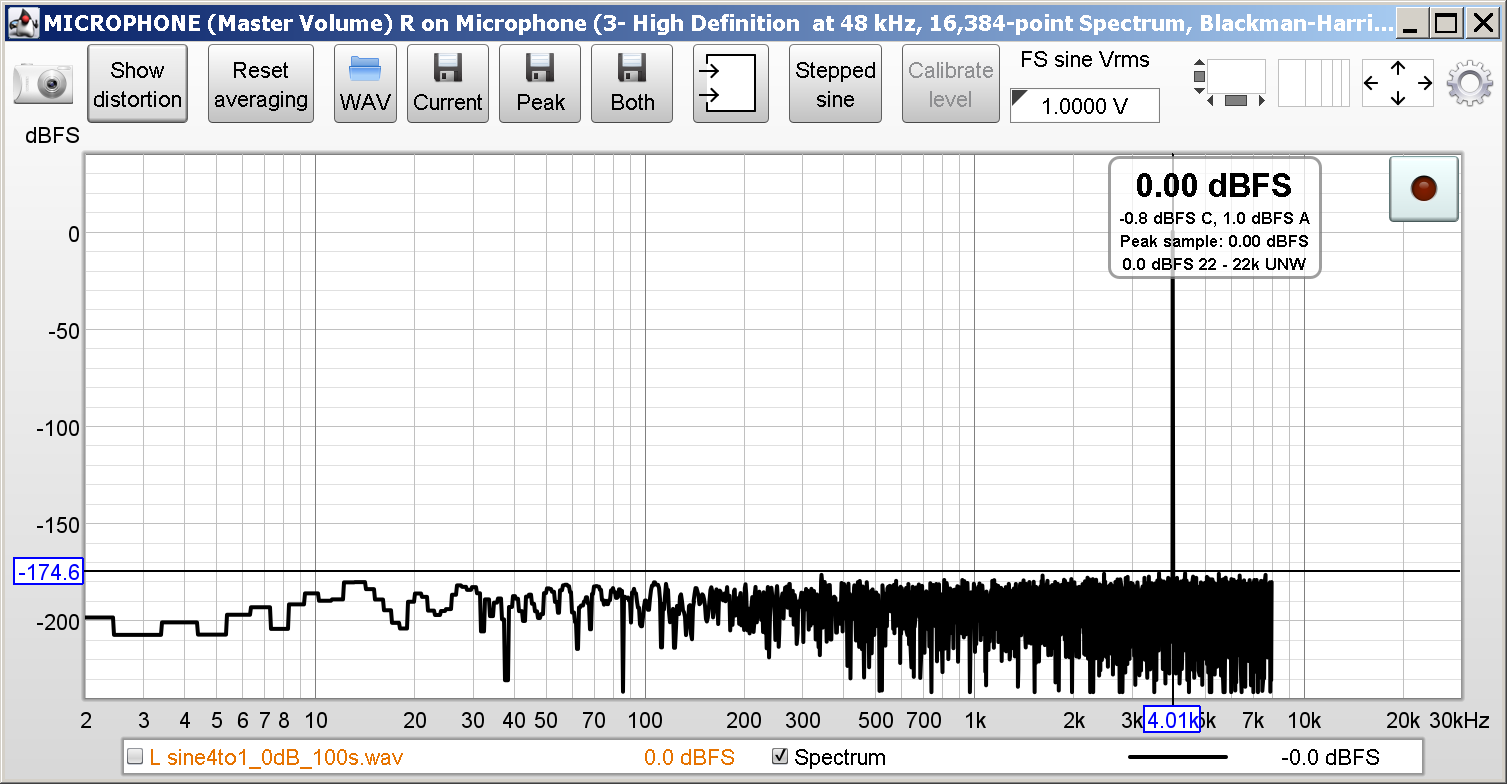
Task: Save the Peak trace
Action: (540, 84)
